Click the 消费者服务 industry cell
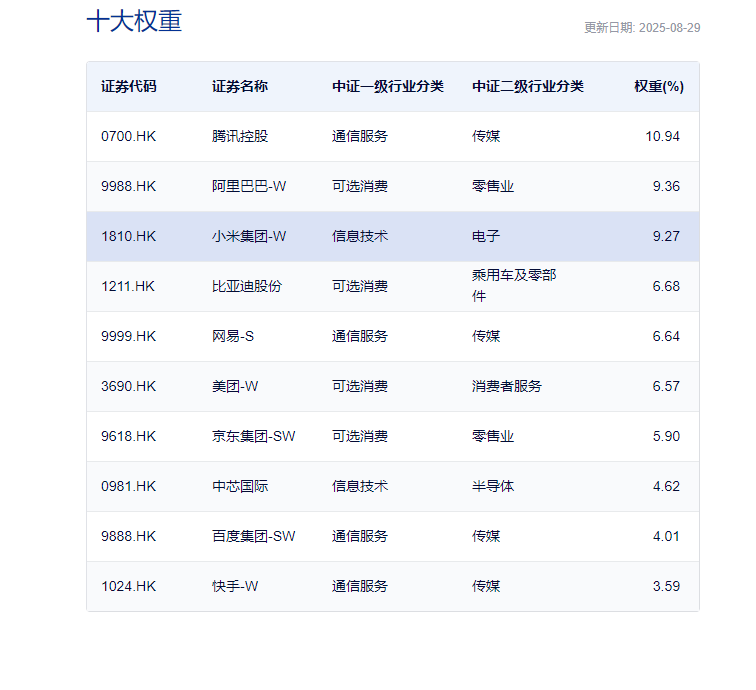This screenshot has height=690, width=756. tap(507, 386)
